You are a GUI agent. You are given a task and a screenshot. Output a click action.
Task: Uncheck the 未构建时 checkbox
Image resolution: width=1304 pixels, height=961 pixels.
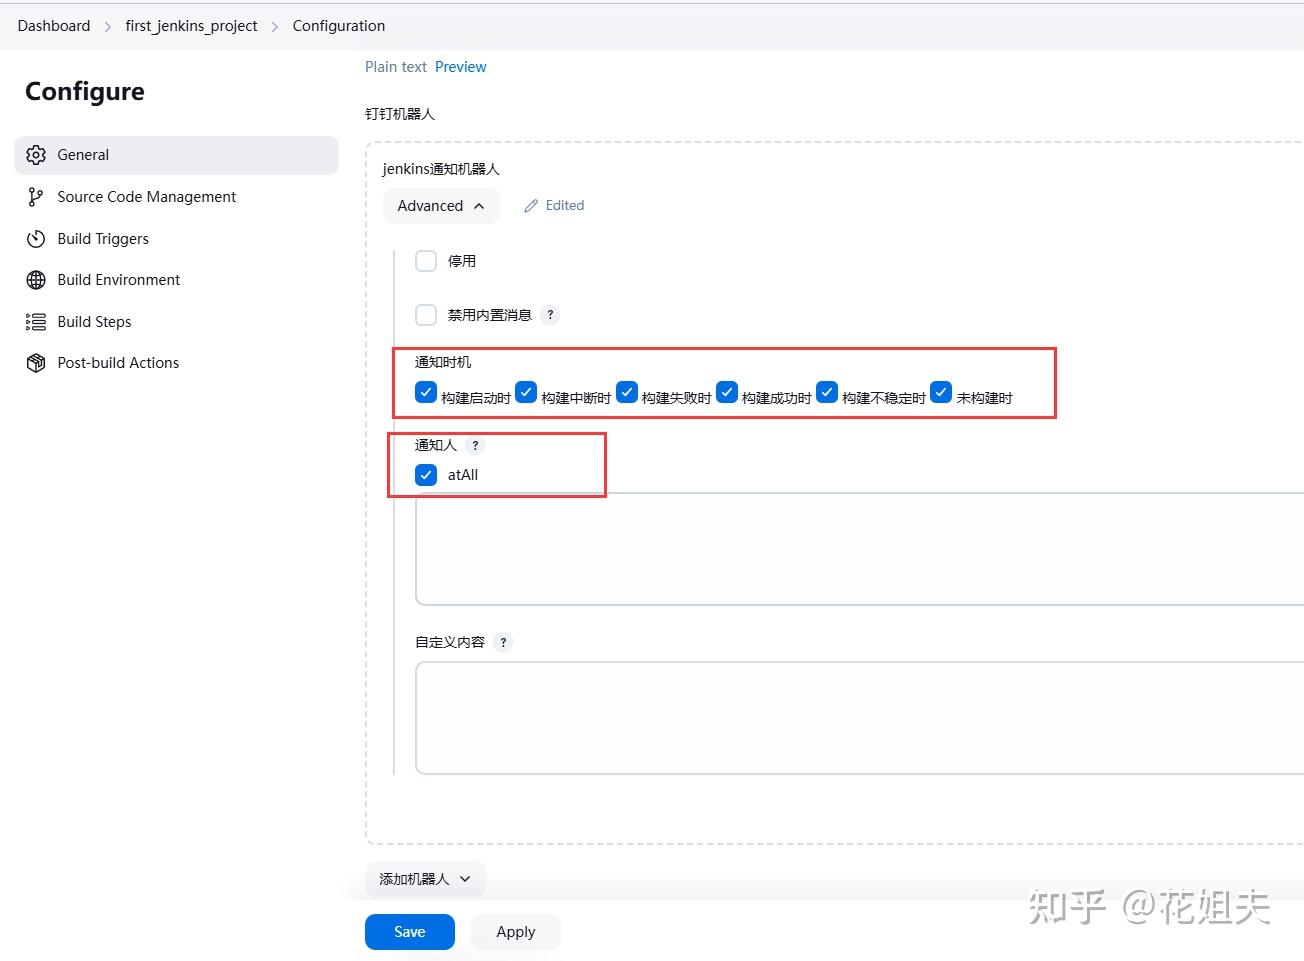tap(941, 392)
